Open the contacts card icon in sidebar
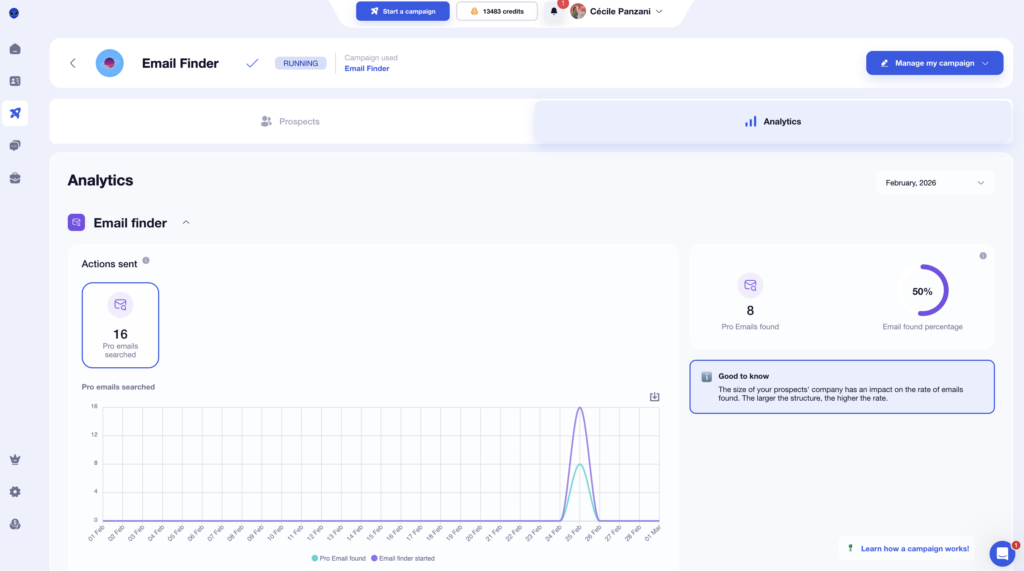 pos(15,81)
